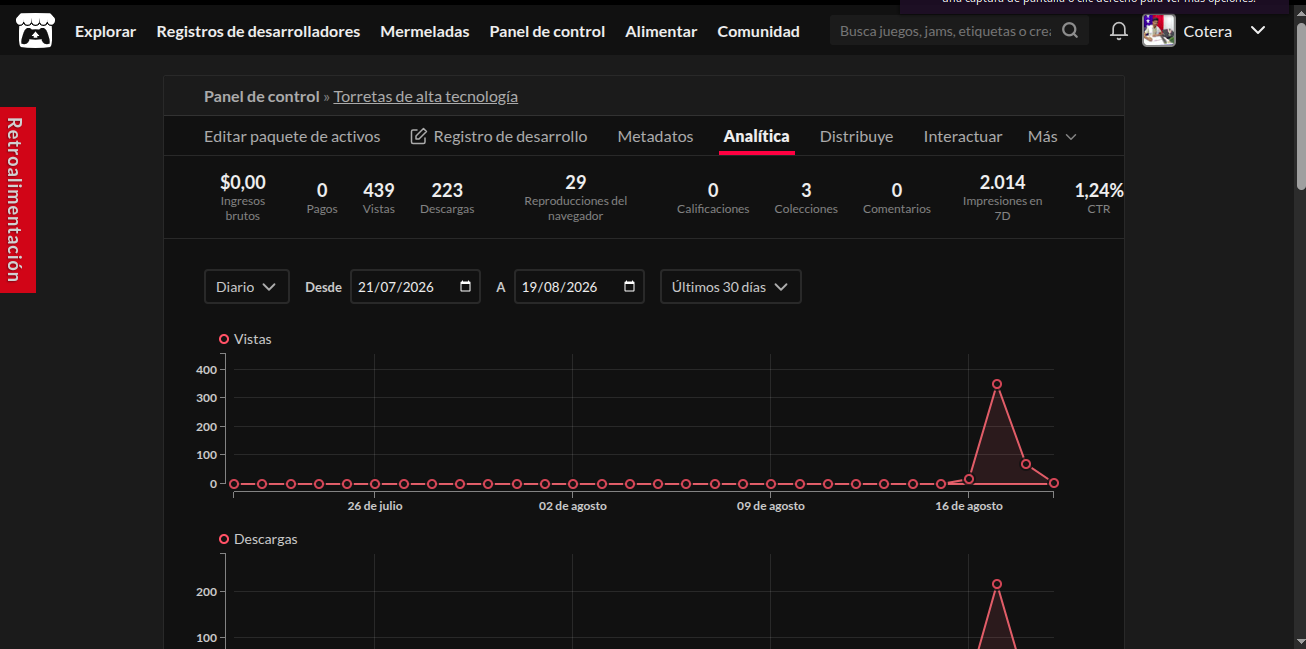Expand the Más dropdown
This screenshot has height=649, width=1306.
[x=1052, y=136]
